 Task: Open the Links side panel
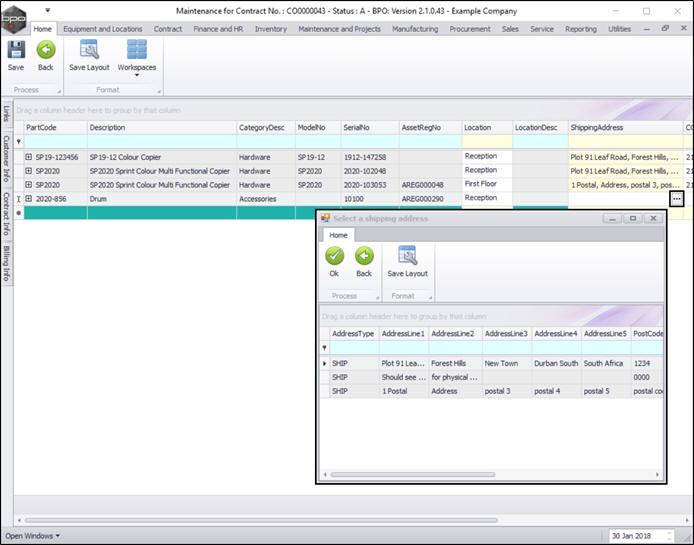pyautogui.click(x=6, y=113)
